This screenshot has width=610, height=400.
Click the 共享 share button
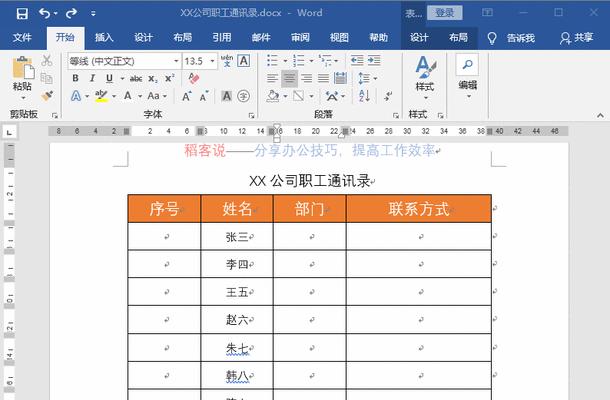[577, 38]
